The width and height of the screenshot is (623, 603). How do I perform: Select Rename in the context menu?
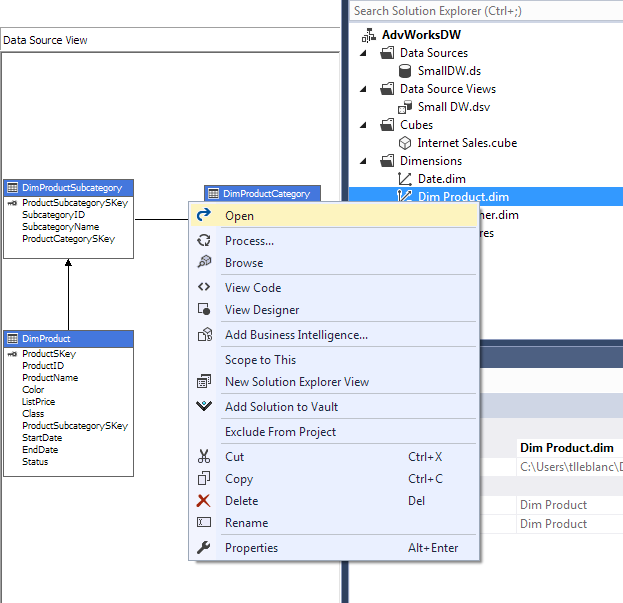(246, 522)
